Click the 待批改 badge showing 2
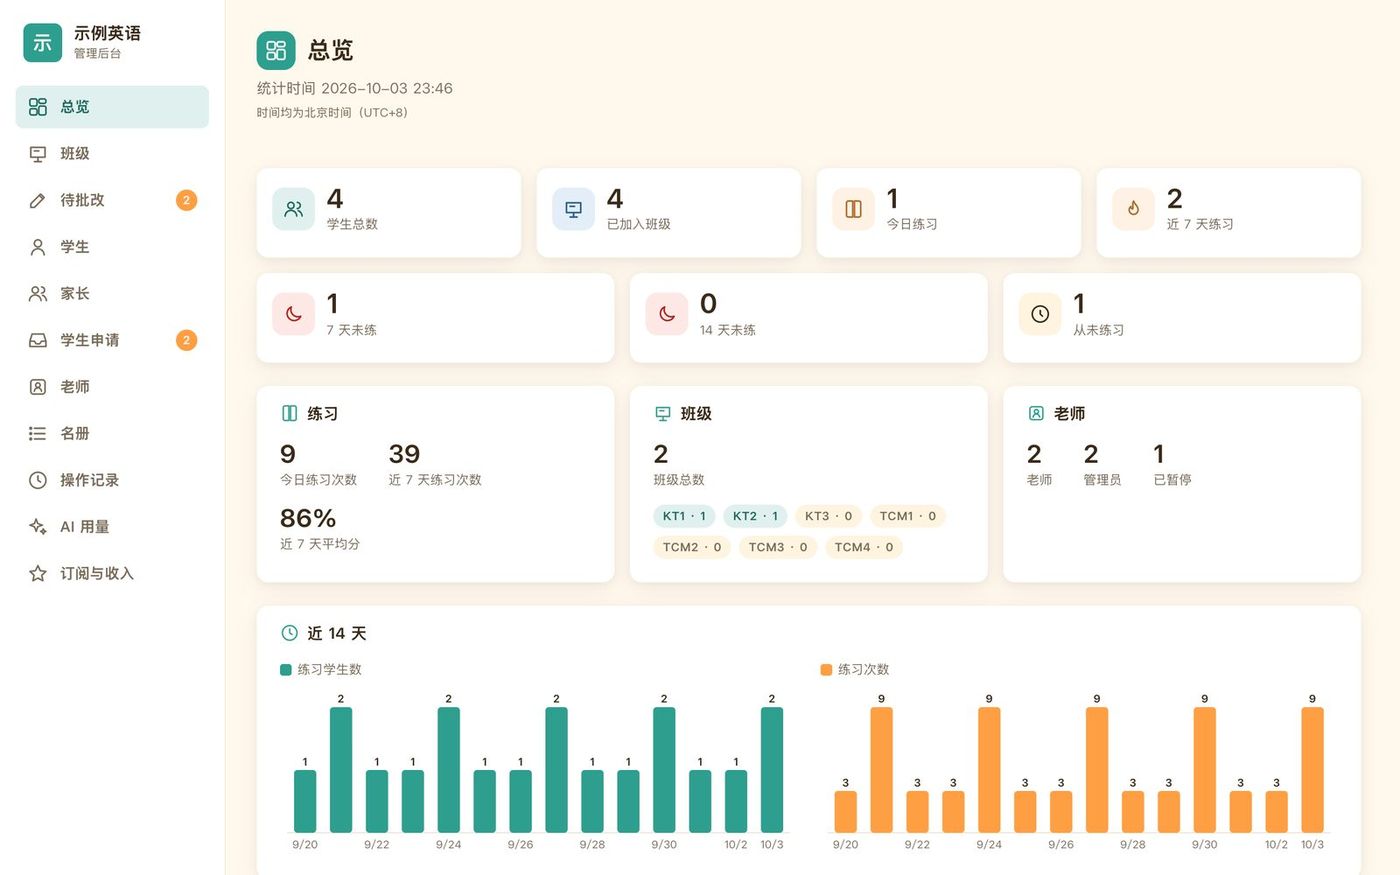Image resolution: width=1400 pixels, height=875 pixels. (x=186, y=200)
